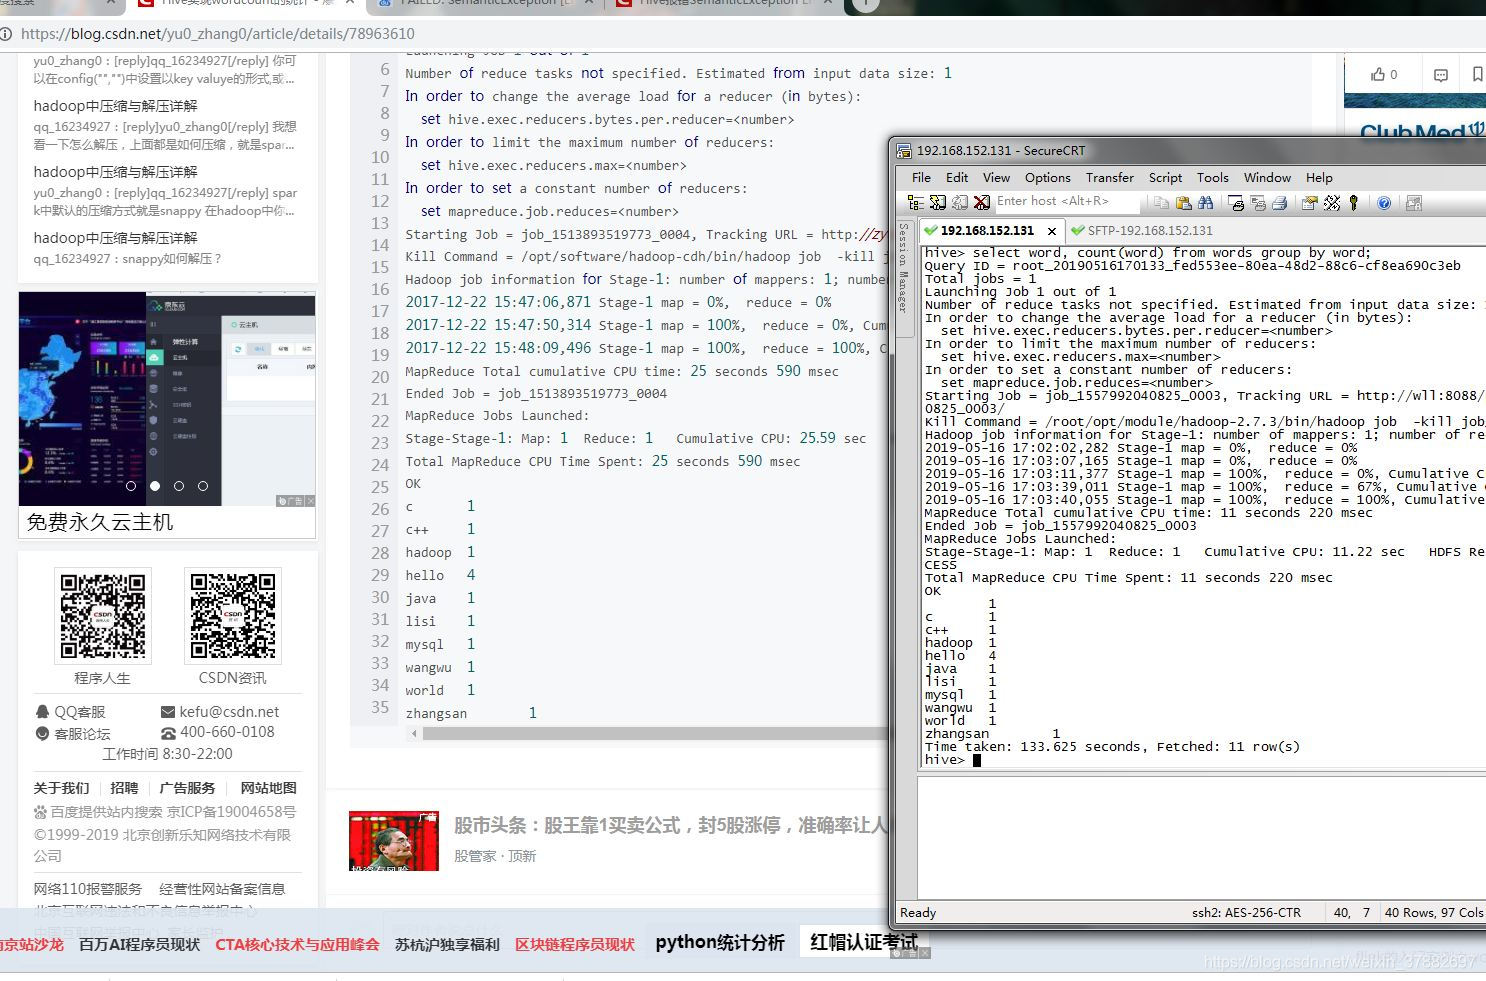Click CTA核心技术与应用峰会 banner link
Viewport: 1486px width, 981px height.
coord(297,944)
